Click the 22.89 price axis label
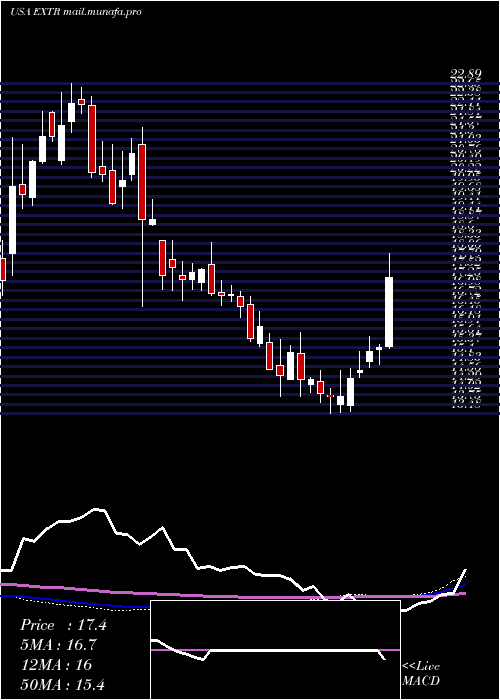The height and width of the screenshot is (700, 500). (x=466, y=76)
